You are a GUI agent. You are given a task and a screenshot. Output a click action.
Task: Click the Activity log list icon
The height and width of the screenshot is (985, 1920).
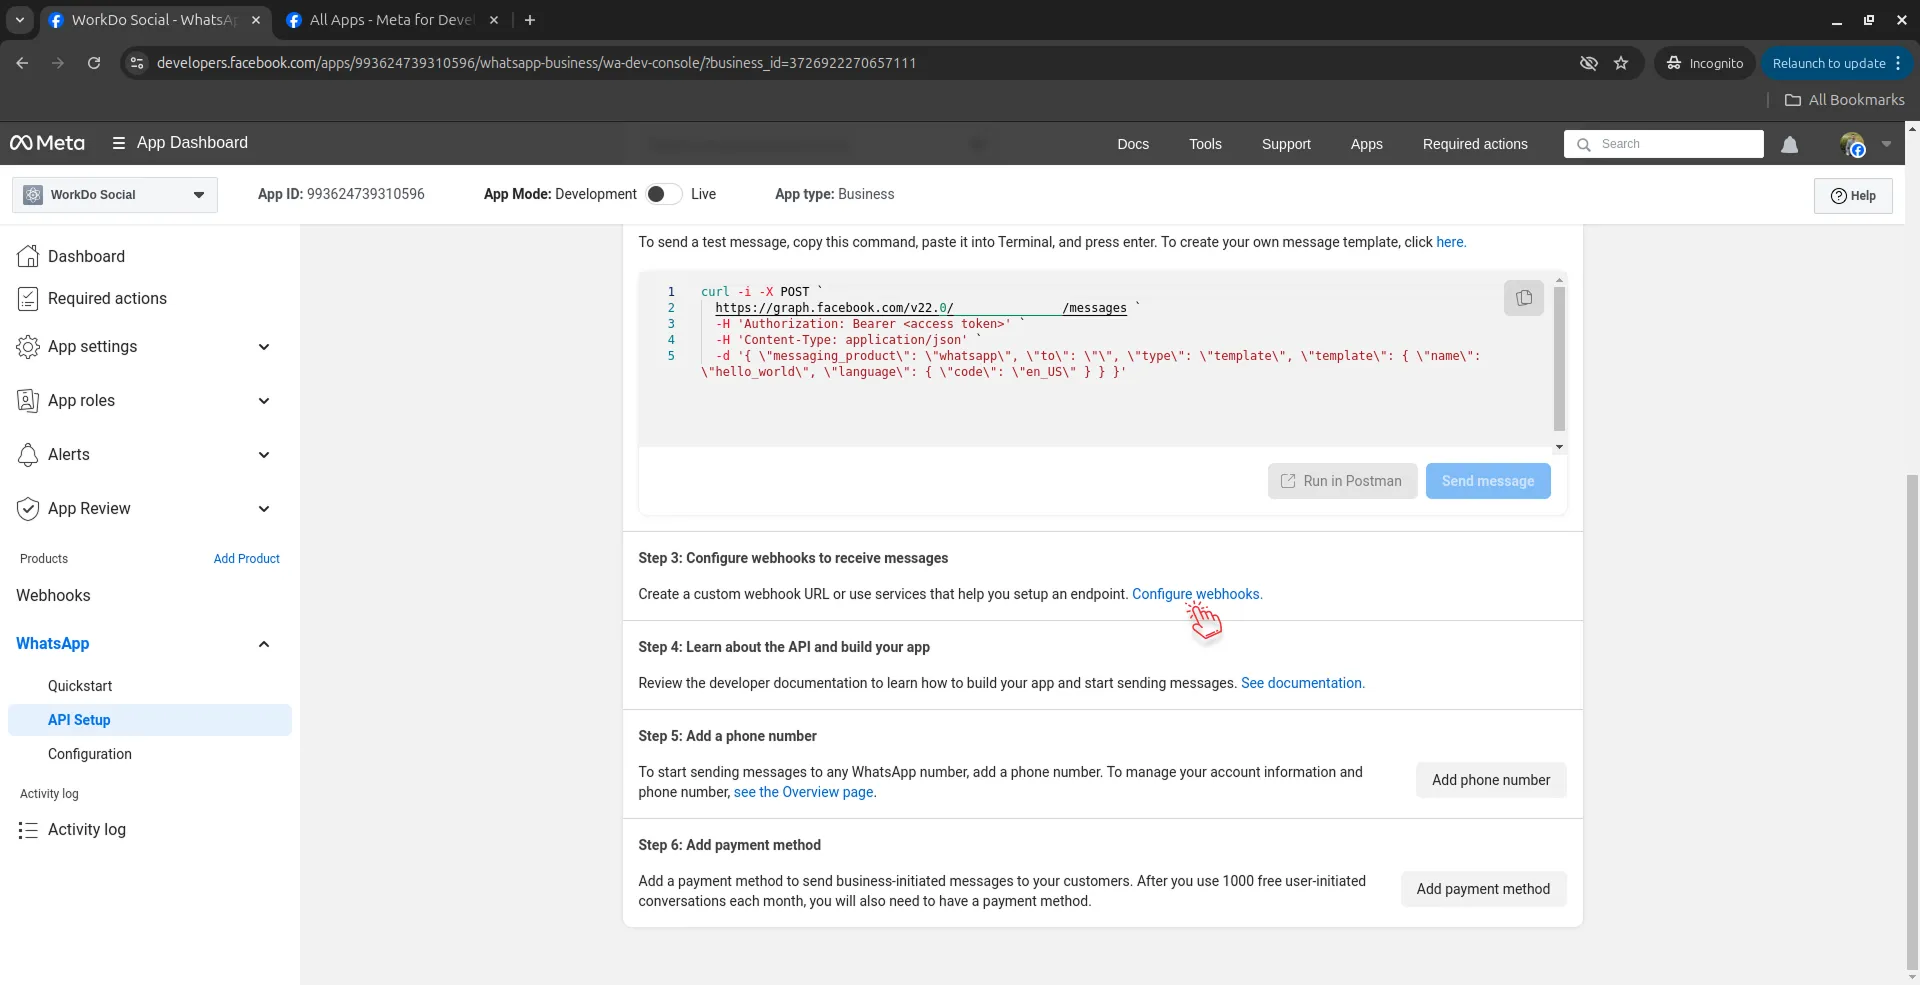[28, 830]
